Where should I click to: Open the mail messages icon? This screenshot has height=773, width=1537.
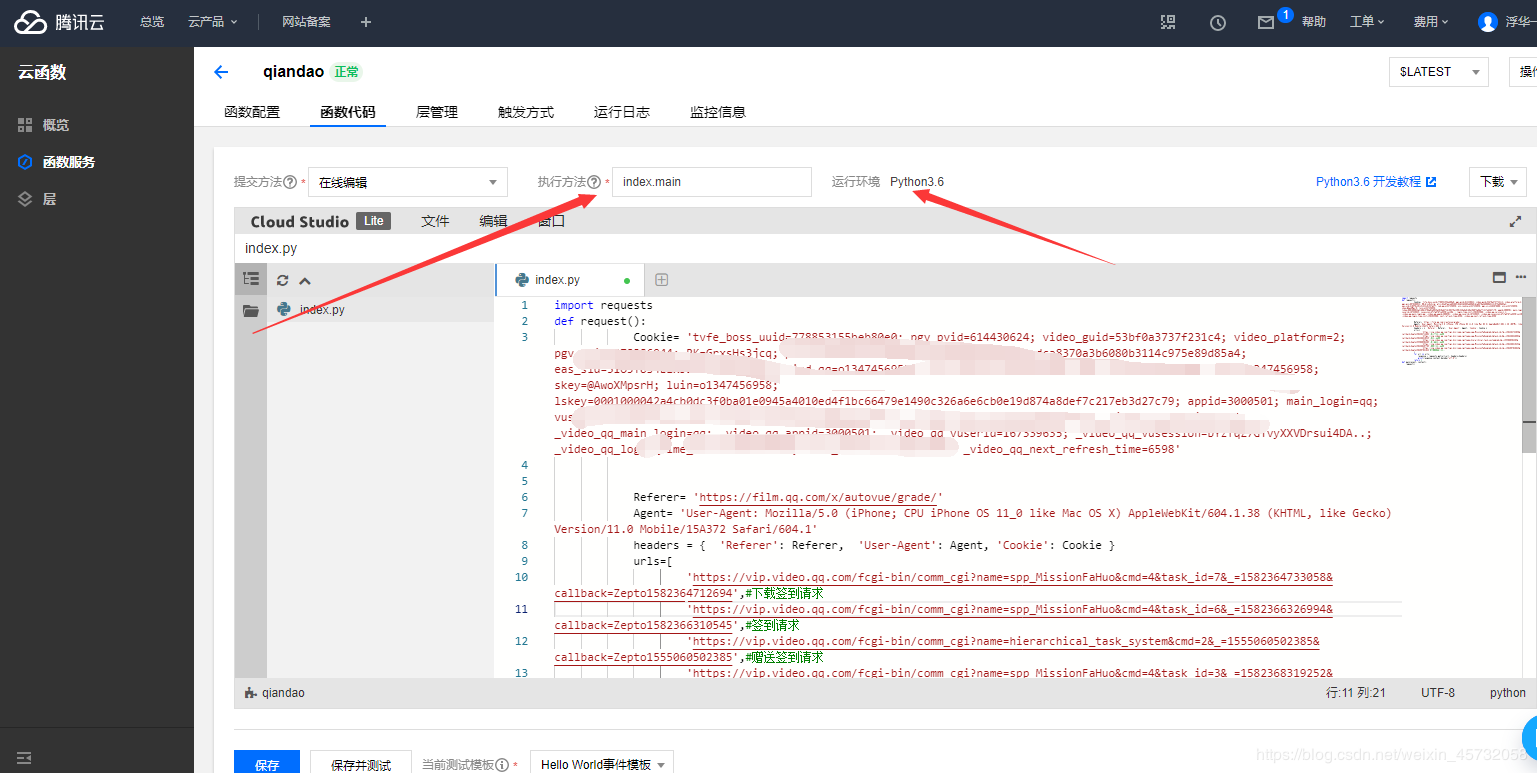click(1266, 22)
